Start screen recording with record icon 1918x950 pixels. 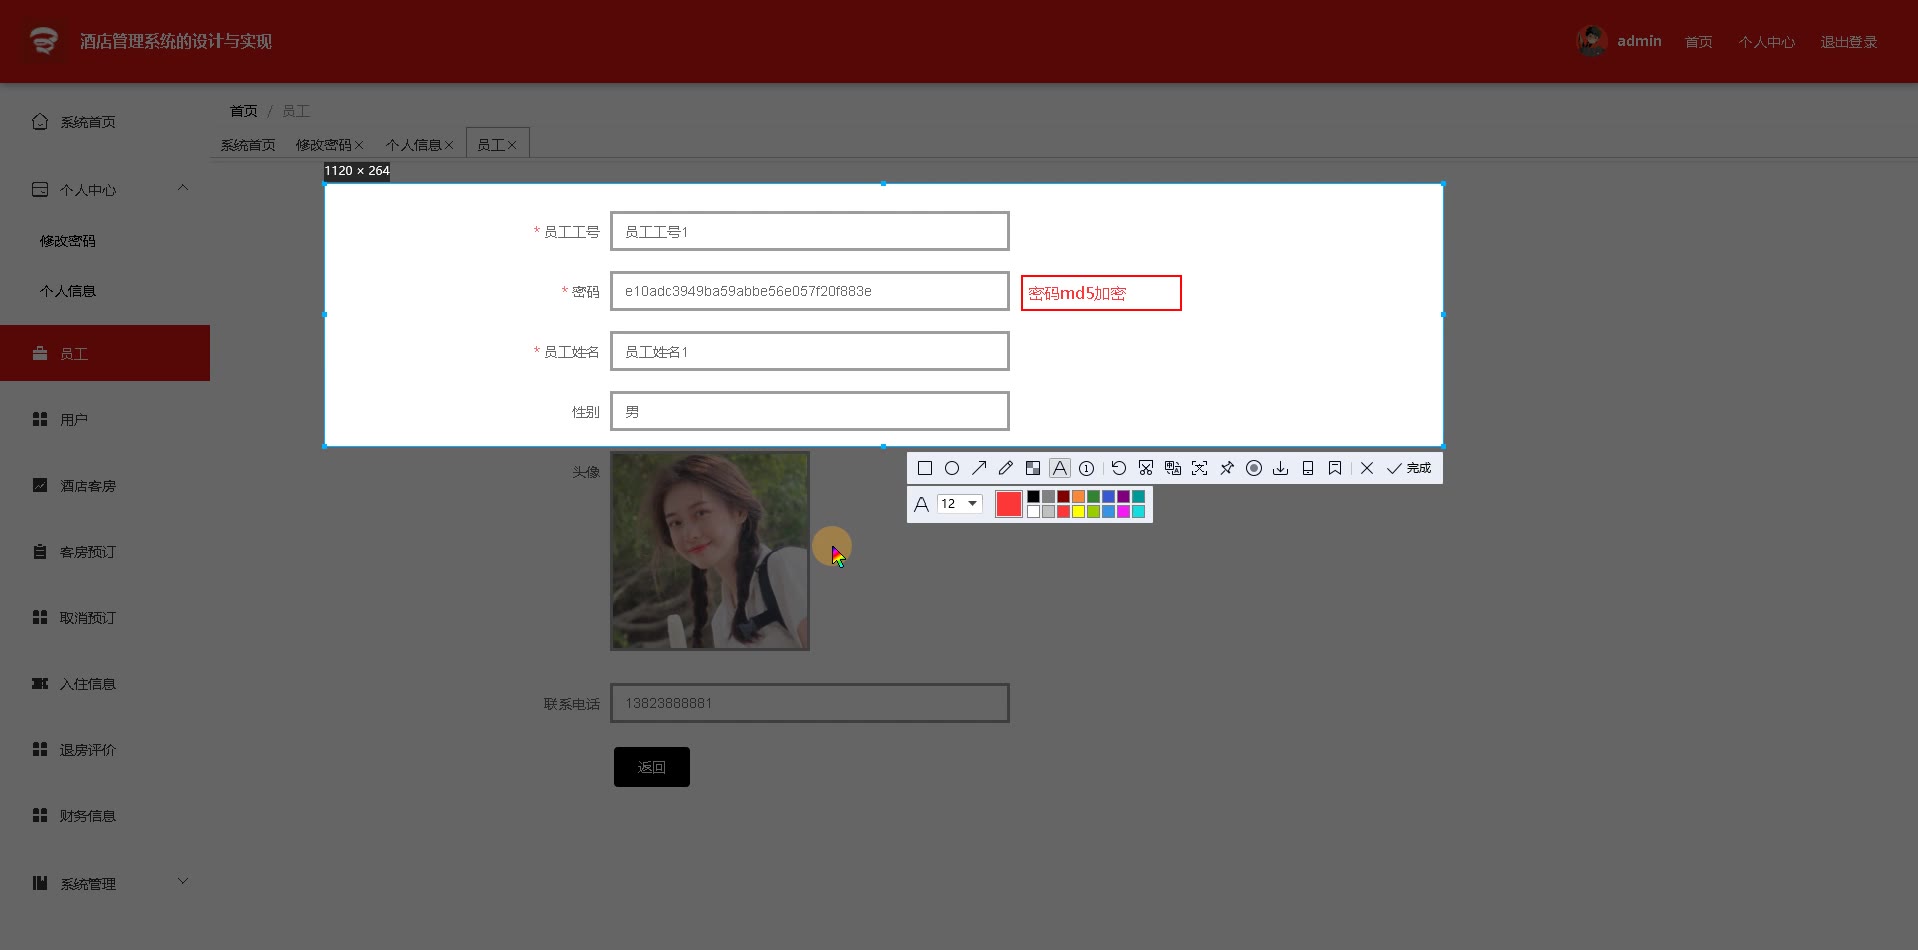(1254, 468)
